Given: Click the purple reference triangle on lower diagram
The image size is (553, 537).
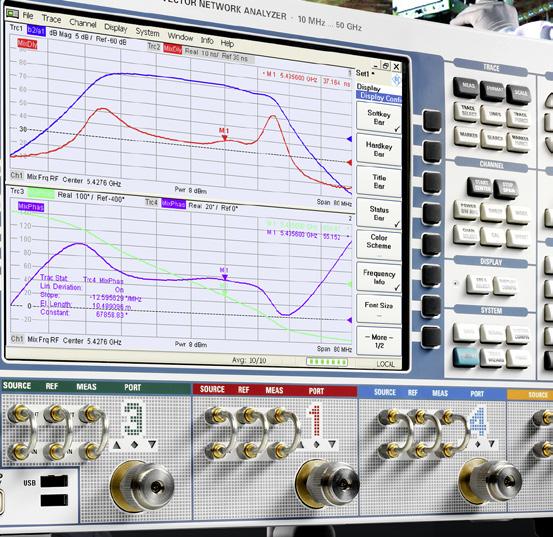Looking at the screenshot, I should (349, 320).
